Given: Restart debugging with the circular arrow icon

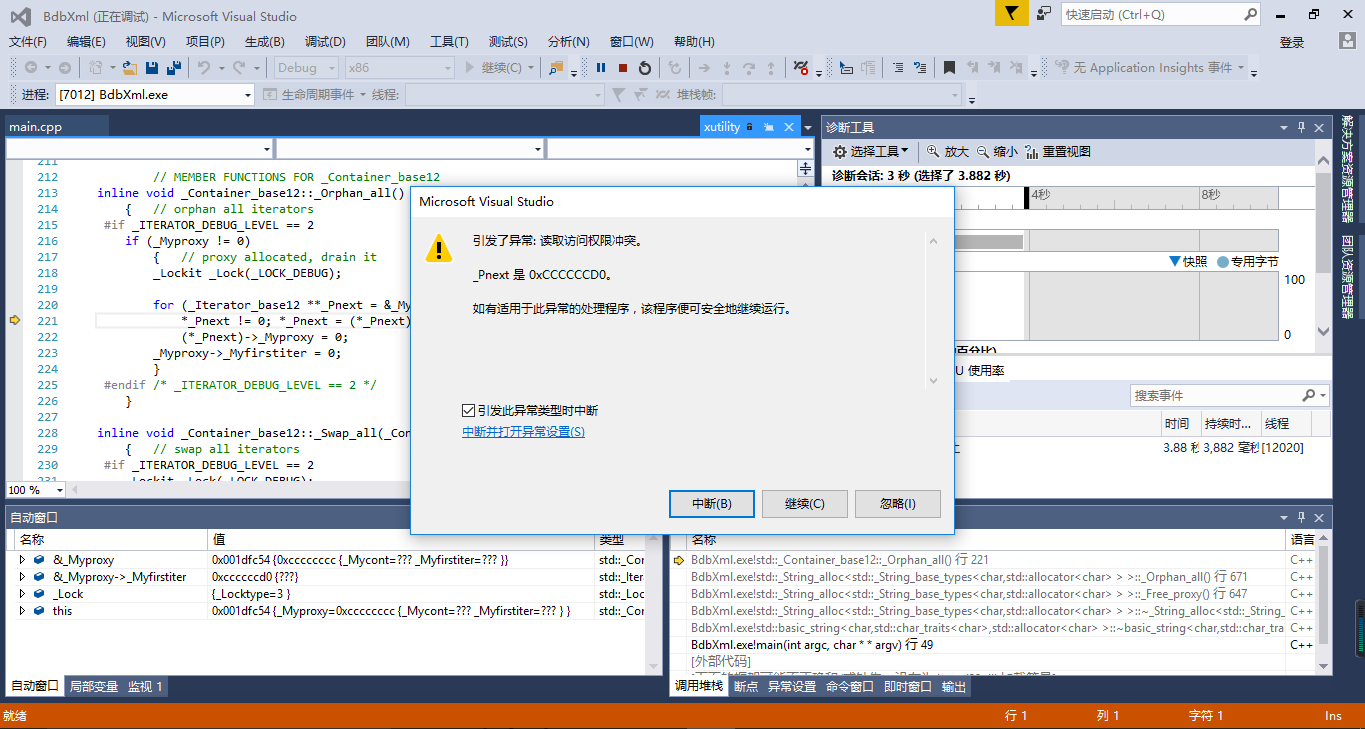Looking at the screenshot, I should click(x=645, y=68).
